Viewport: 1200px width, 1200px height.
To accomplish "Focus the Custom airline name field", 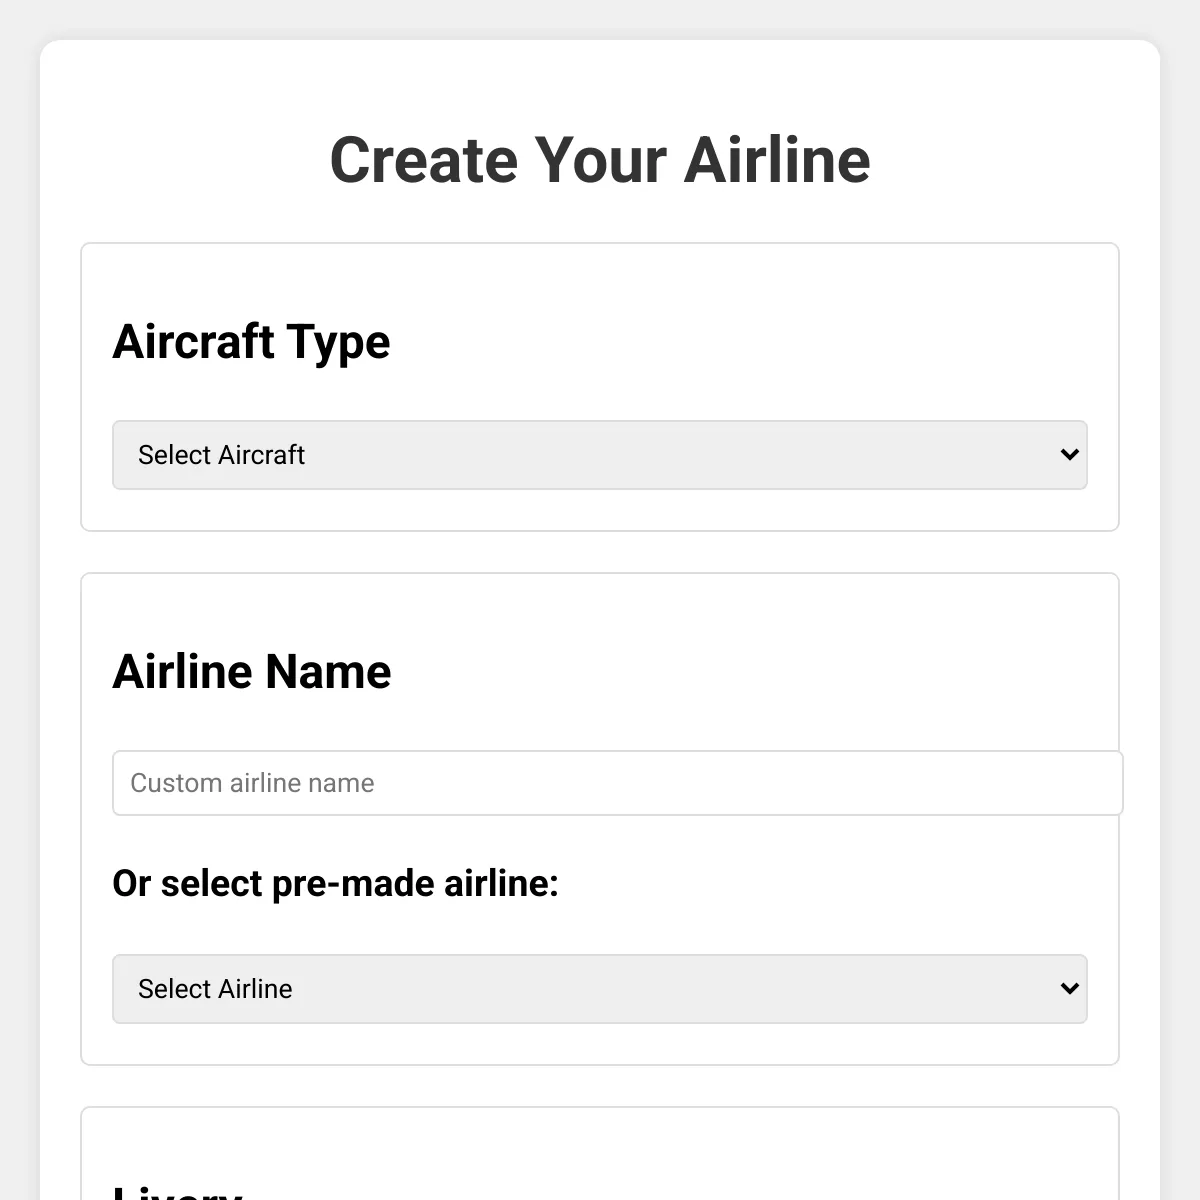I will tap(617, 783).
